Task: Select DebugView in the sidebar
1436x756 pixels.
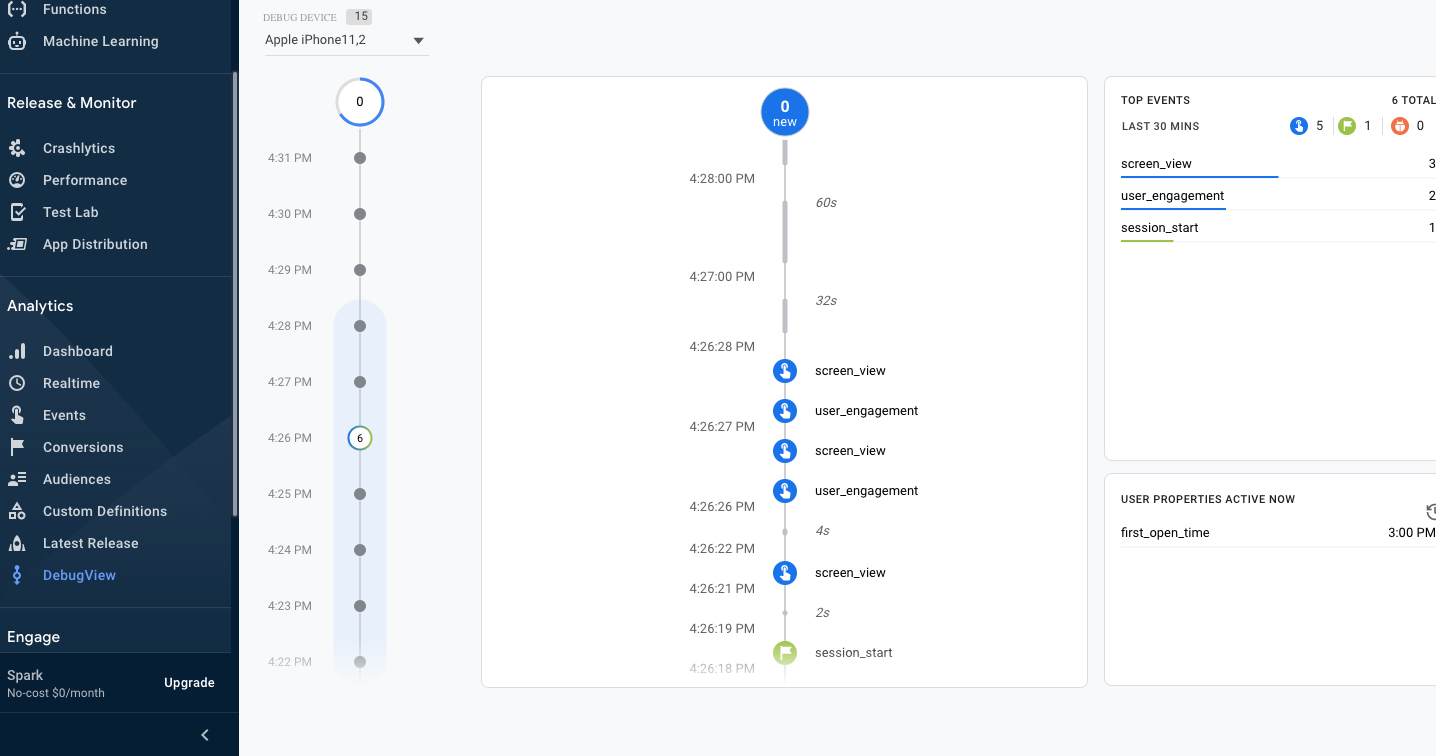Action: [79, 575]
